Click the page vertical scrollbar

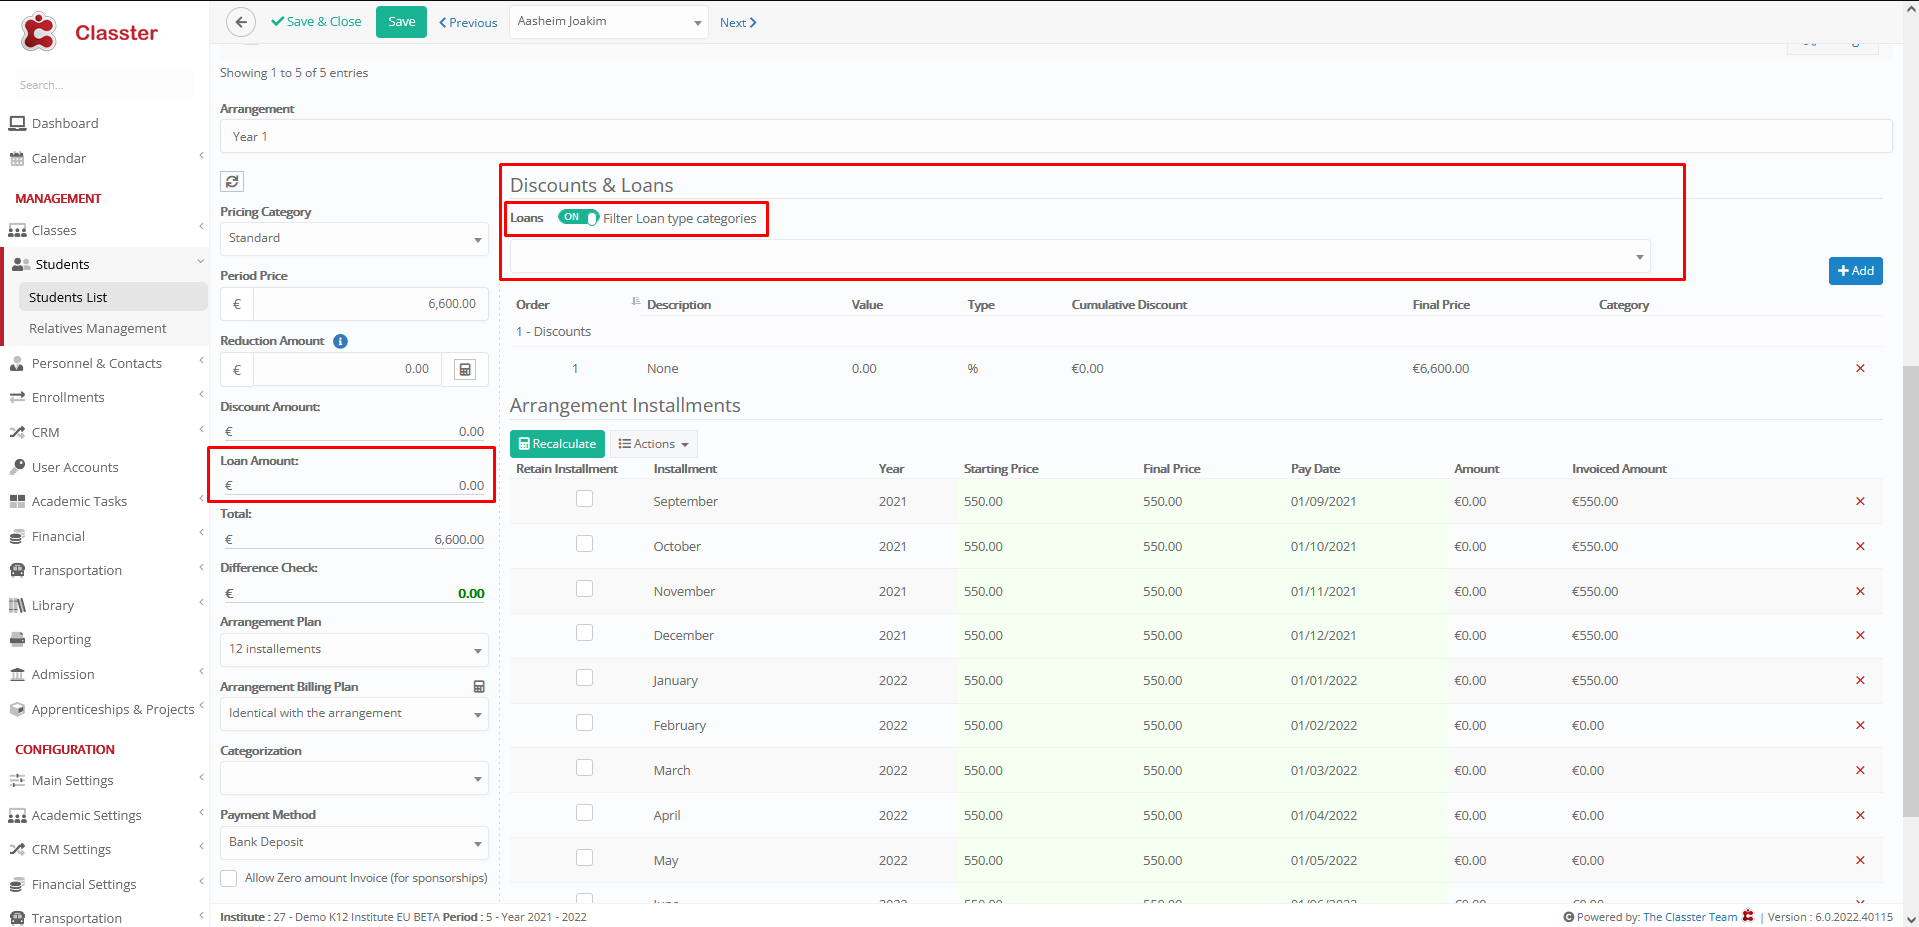click(x=1911, y=590)
